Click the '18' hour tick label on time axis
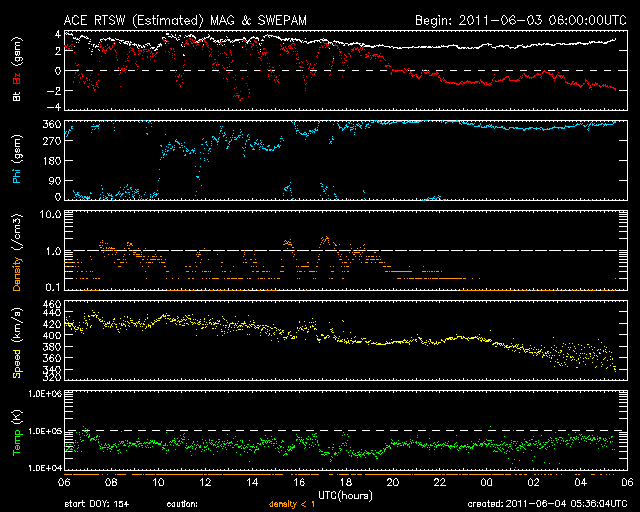This screenshot has height=512, width=640. pos(346,483)
